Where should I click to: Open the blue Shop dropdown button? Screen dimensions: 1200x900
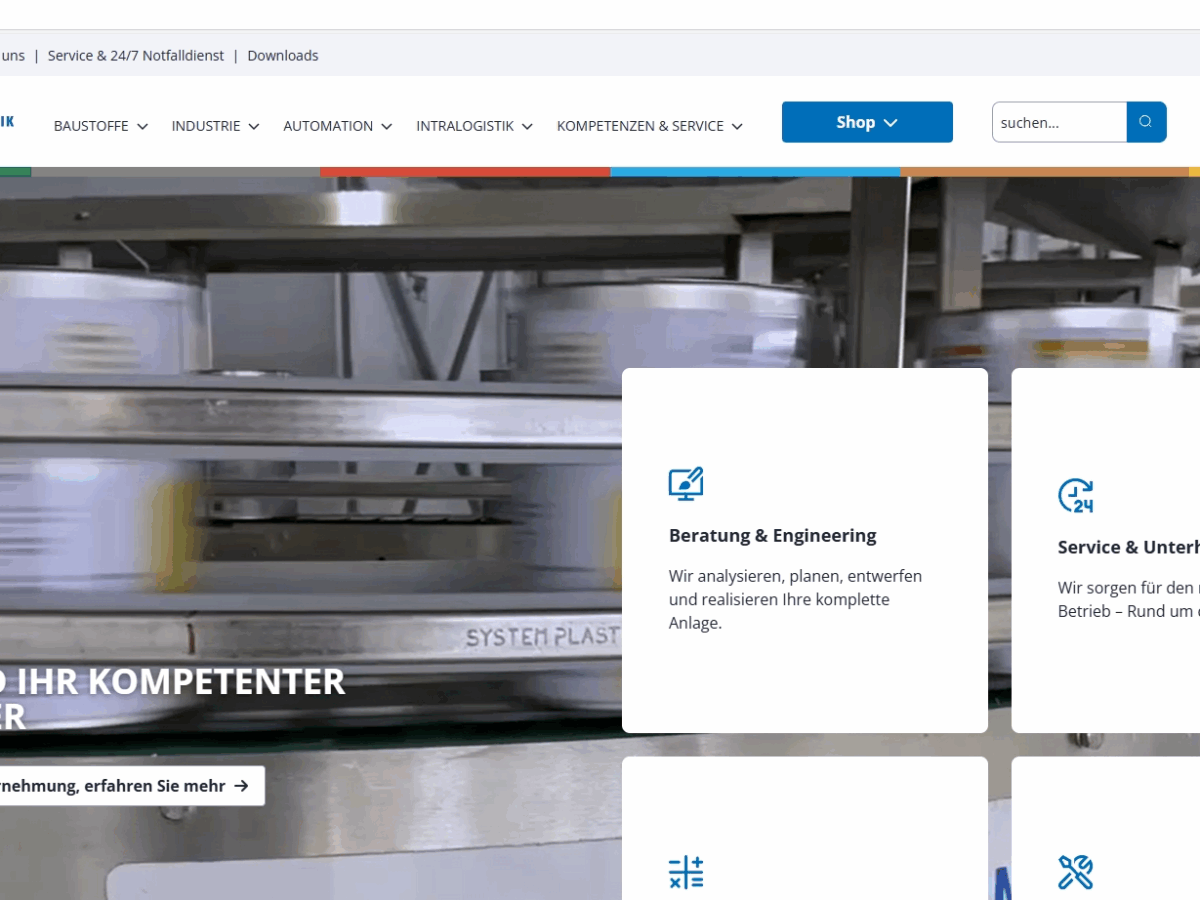click(x=867, y=122)
